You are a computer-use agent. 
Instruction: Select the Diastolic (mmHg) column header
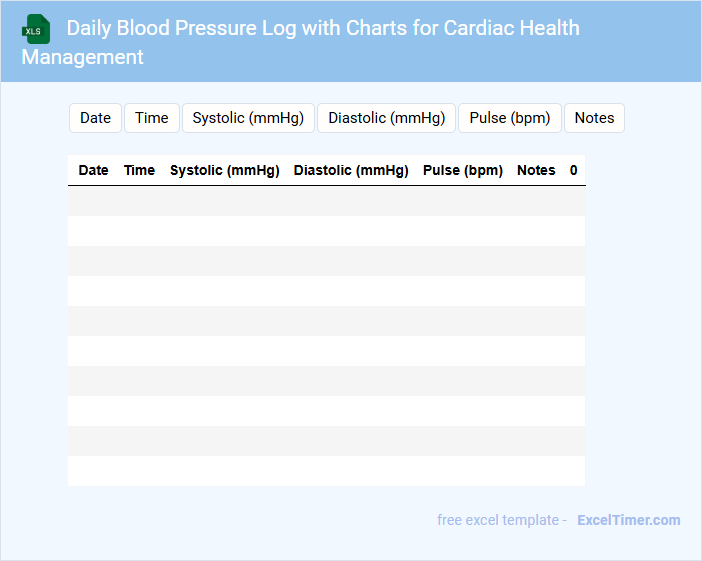point(351,170)
